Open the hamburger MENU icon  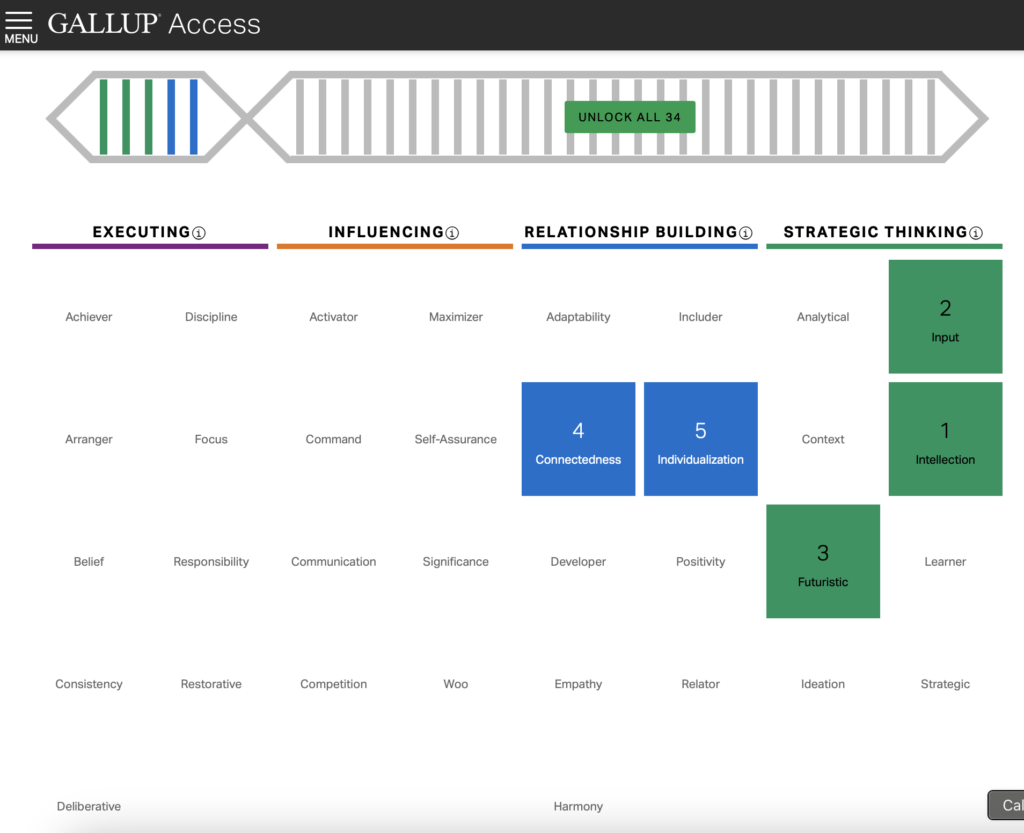pos(20,26)
